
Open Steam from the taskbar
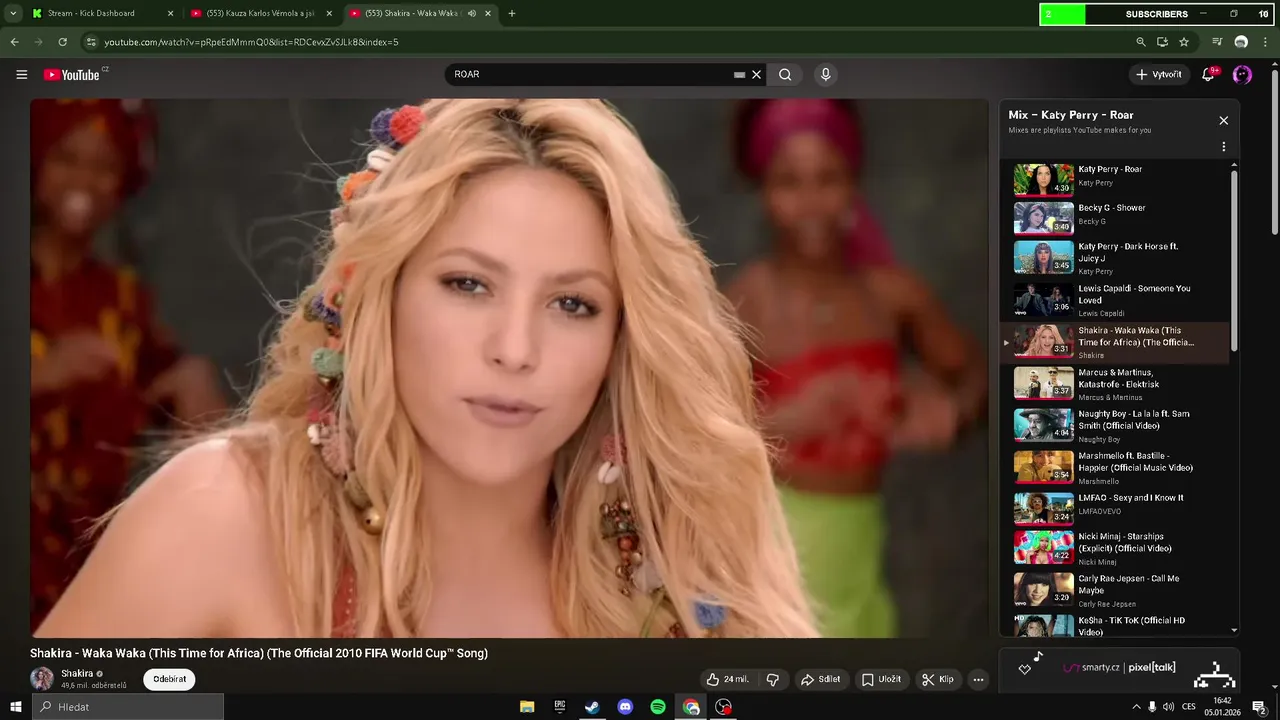point(592,707)
